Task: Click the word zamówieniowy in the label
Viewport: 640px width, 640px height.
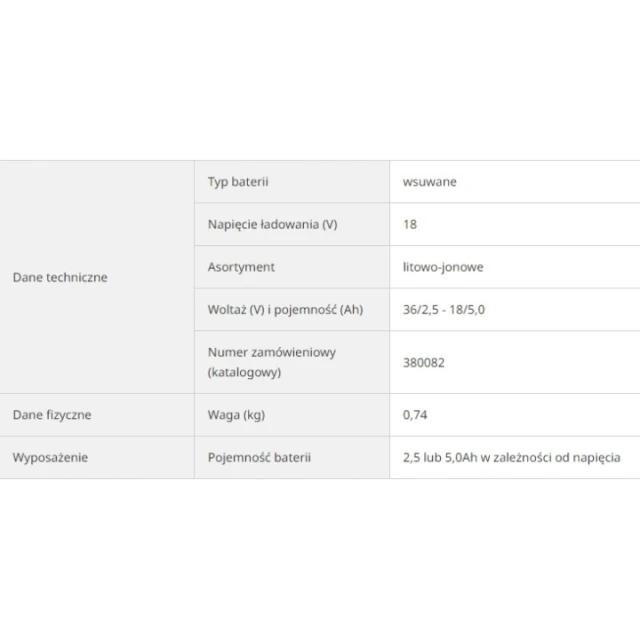Action: click(x=294, y=352)
